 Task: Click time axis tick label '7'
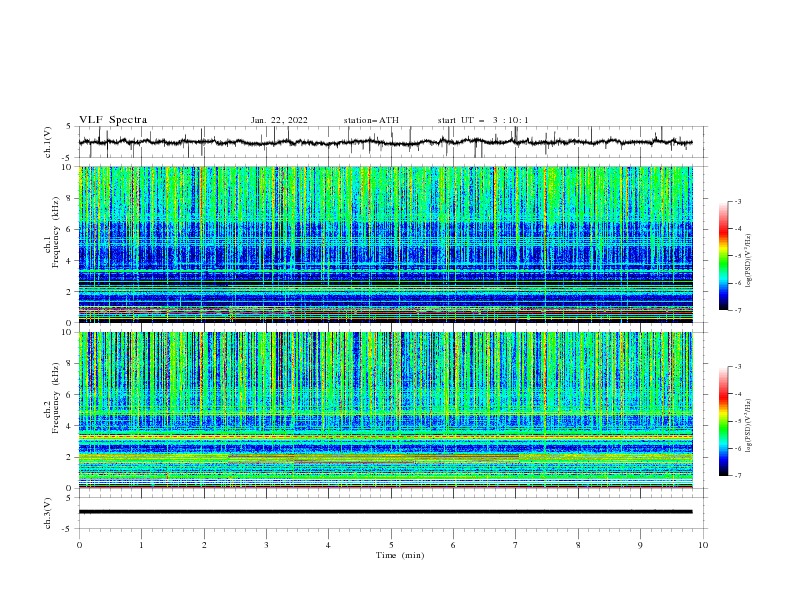click(x=516, y=545)
